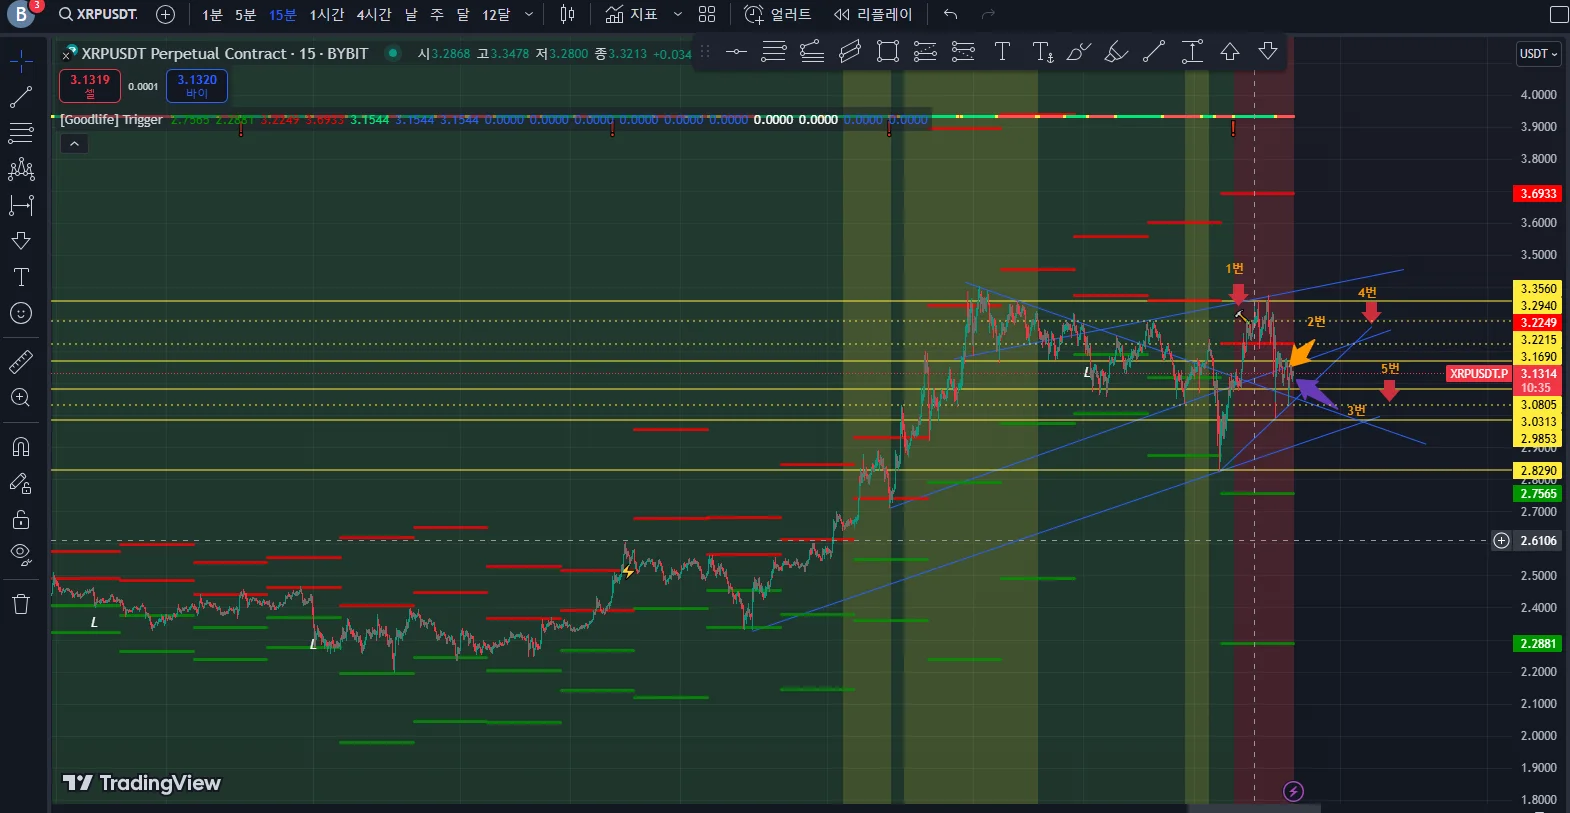Image resolution: width=1570 pixels, height=813 pixels.
Task: Click the XRPUSDT Perpetual Contract chart title
Action: tap(225, 54)
